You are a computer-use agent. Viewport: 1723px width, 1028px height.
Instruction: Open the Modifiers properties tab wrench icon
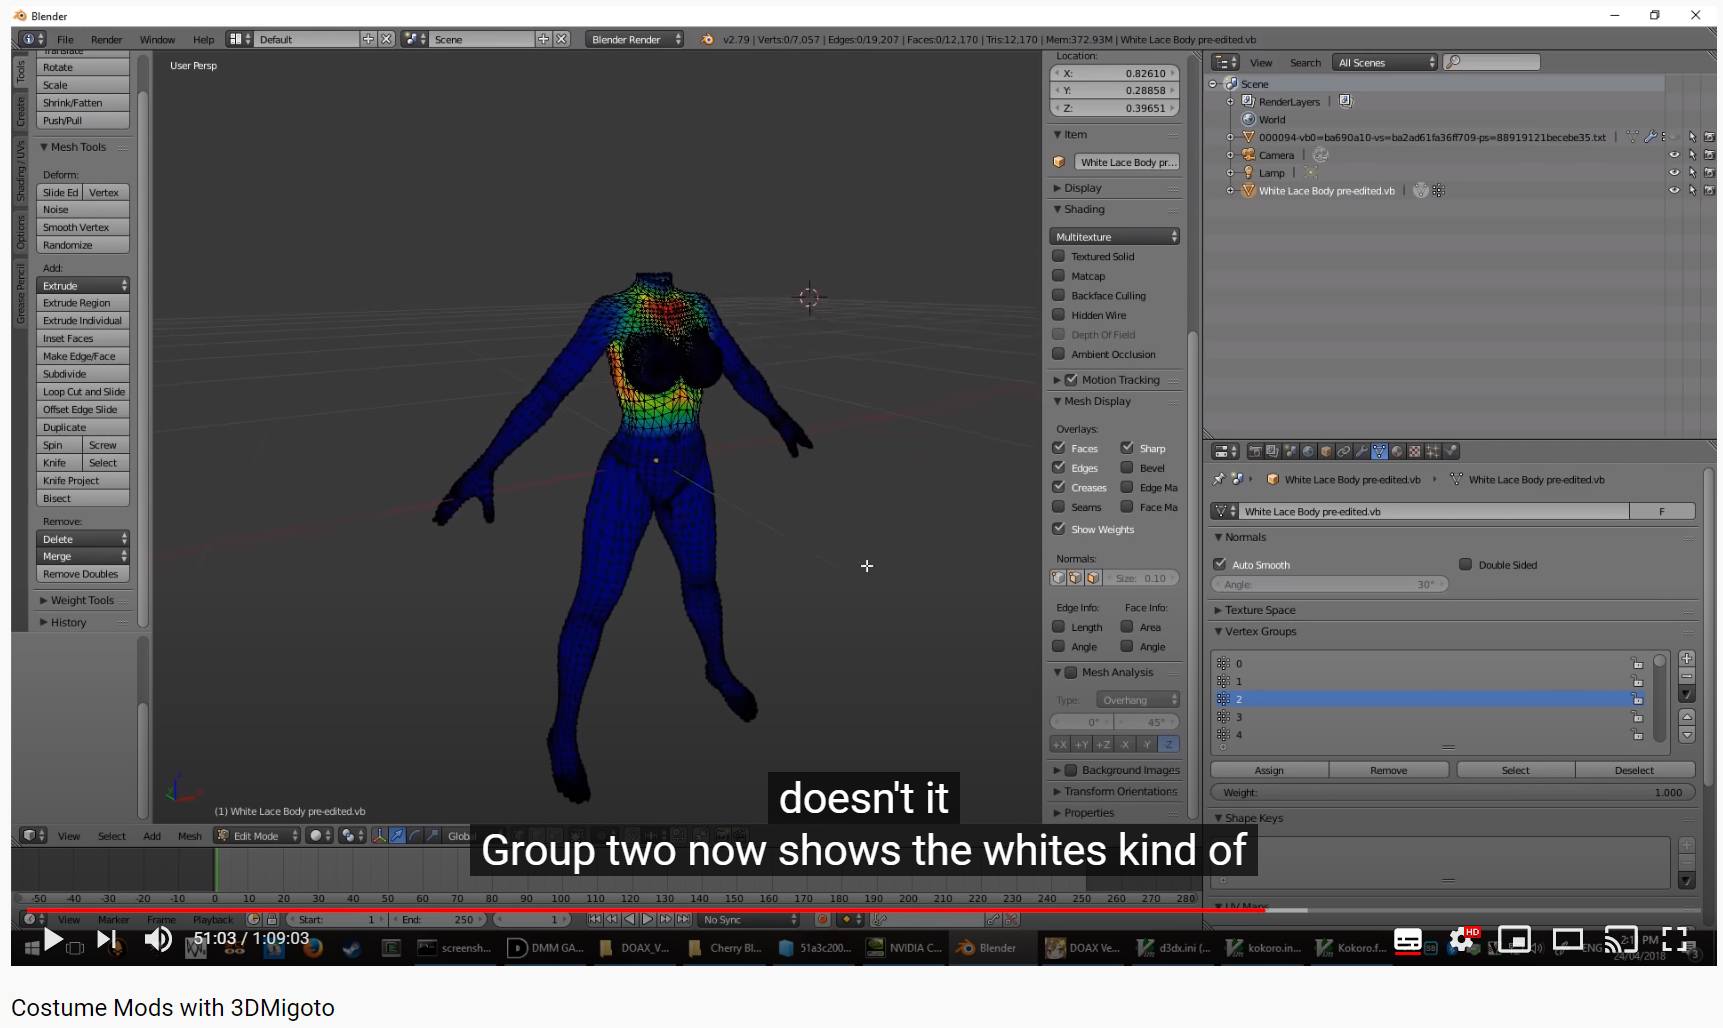(1361, 451)
